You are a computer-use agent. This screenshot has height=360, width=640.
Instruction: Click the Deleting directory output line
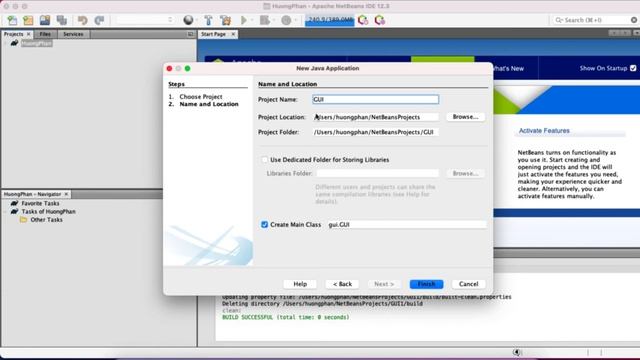(322, 304)
